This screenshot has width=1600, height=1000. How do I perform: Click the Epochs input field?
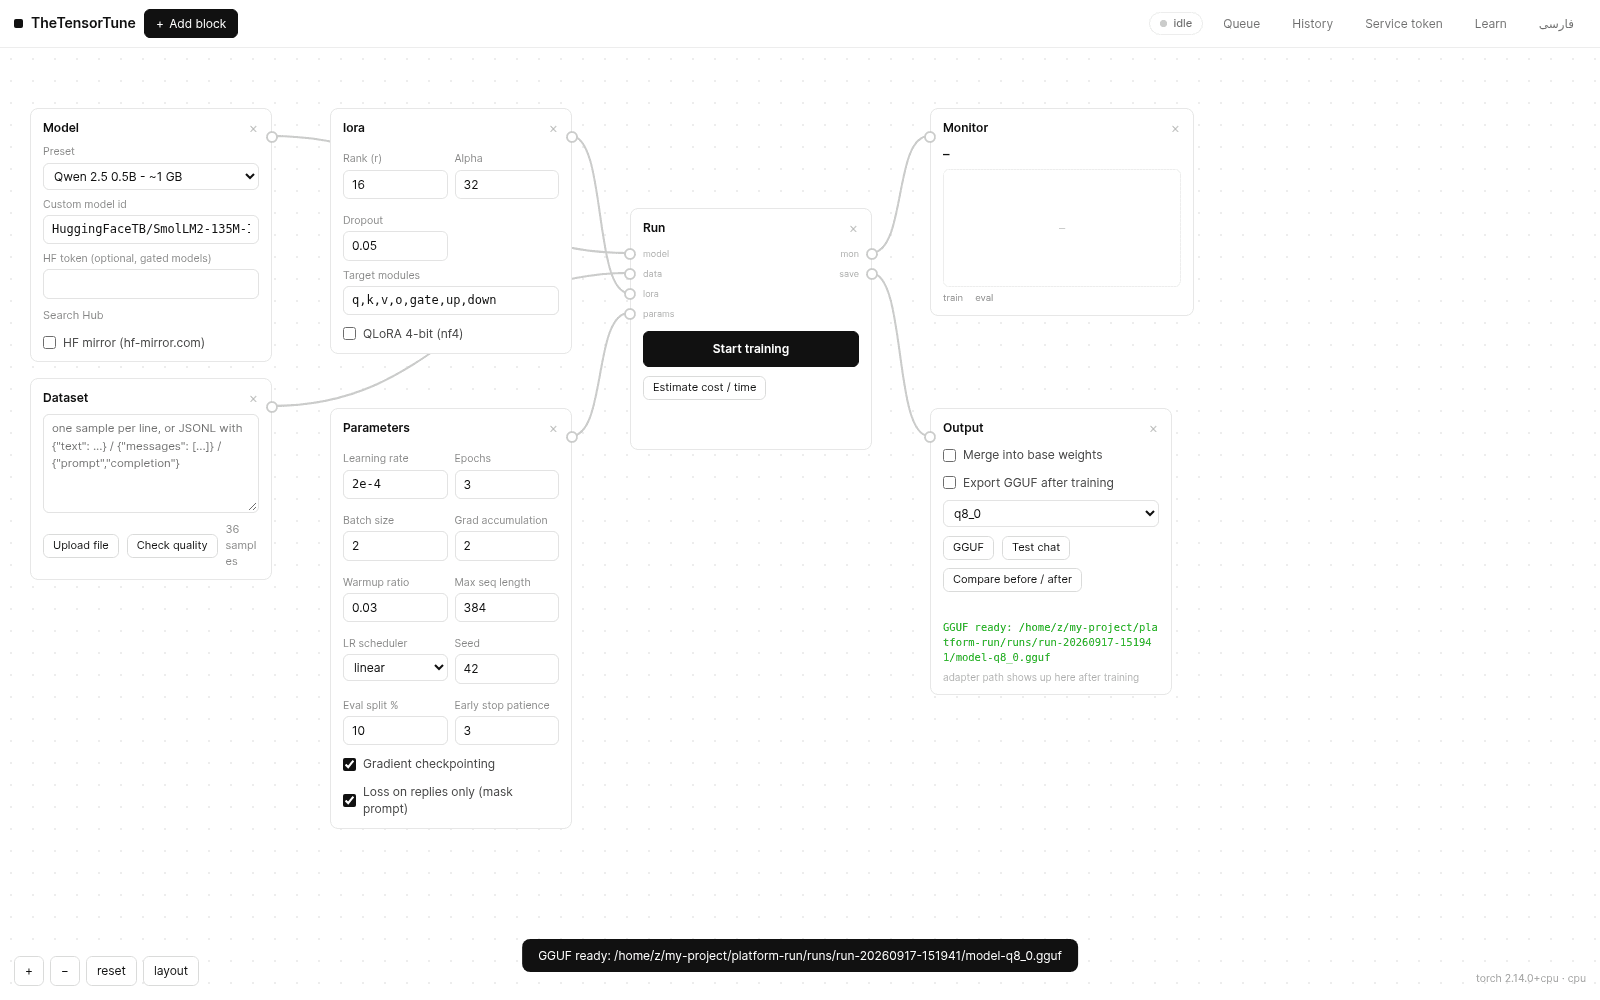pos(507,484)
